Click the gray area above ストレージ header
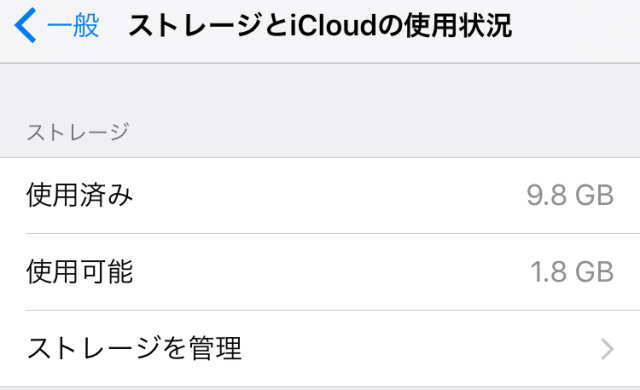The image size is (640, 390). tap(320, 88)
